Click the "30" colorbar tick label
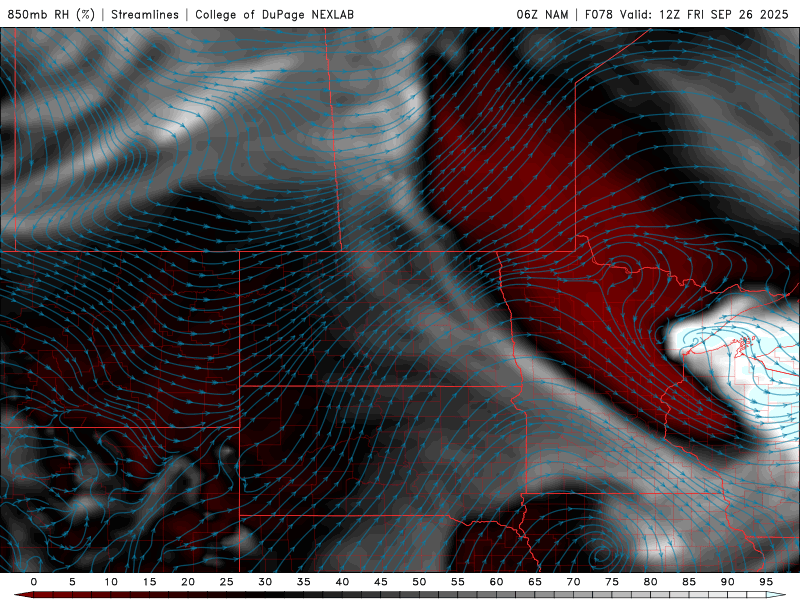800x600 pixels. (x=265, y=582)
